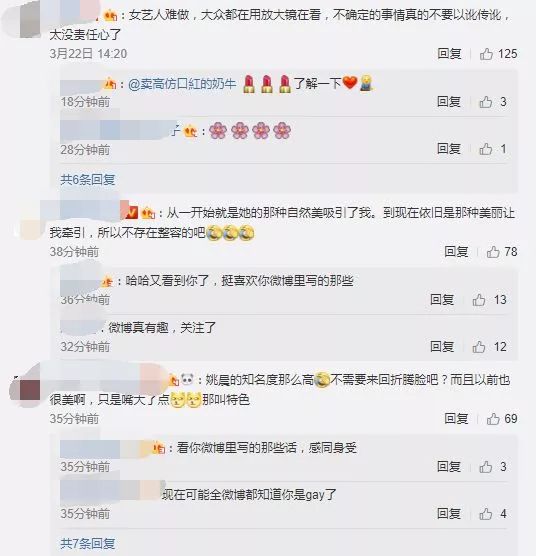Reply to the flower emoji comment

[x=449, y=149]
